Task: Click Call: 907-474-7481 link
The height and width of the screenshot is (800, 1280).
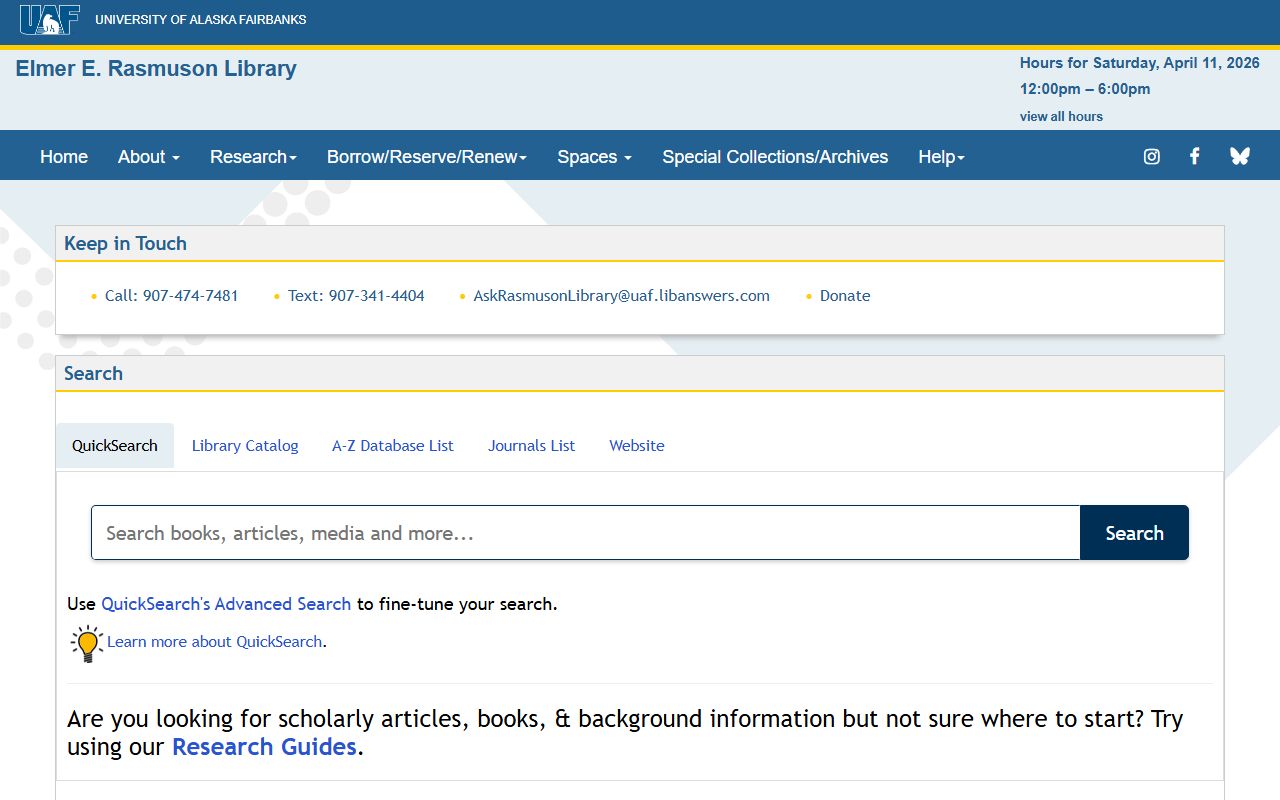Action: click(172, 296)
